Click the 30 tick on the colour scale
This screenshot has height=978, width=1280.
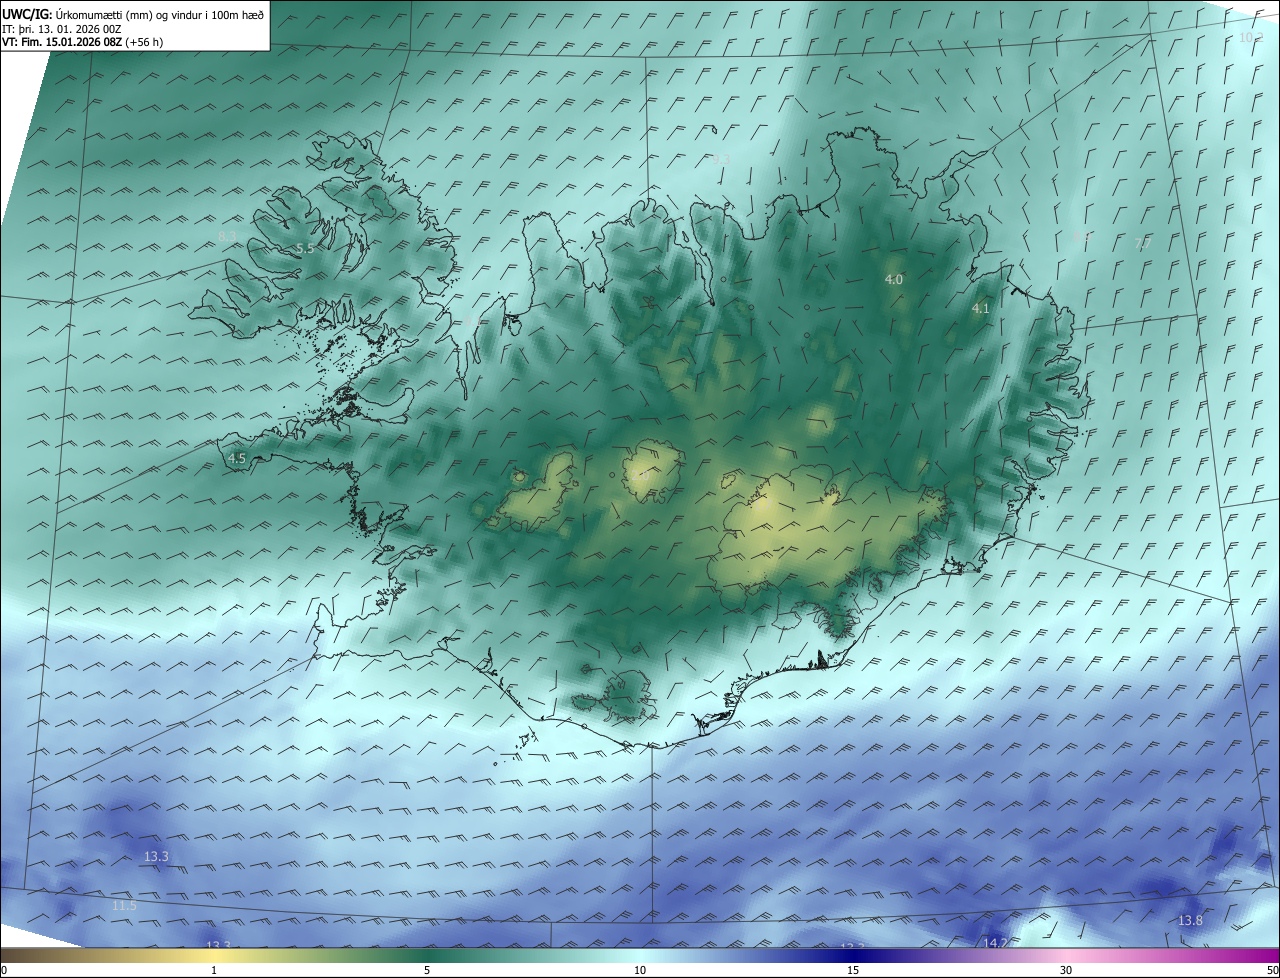(1066, 970)
